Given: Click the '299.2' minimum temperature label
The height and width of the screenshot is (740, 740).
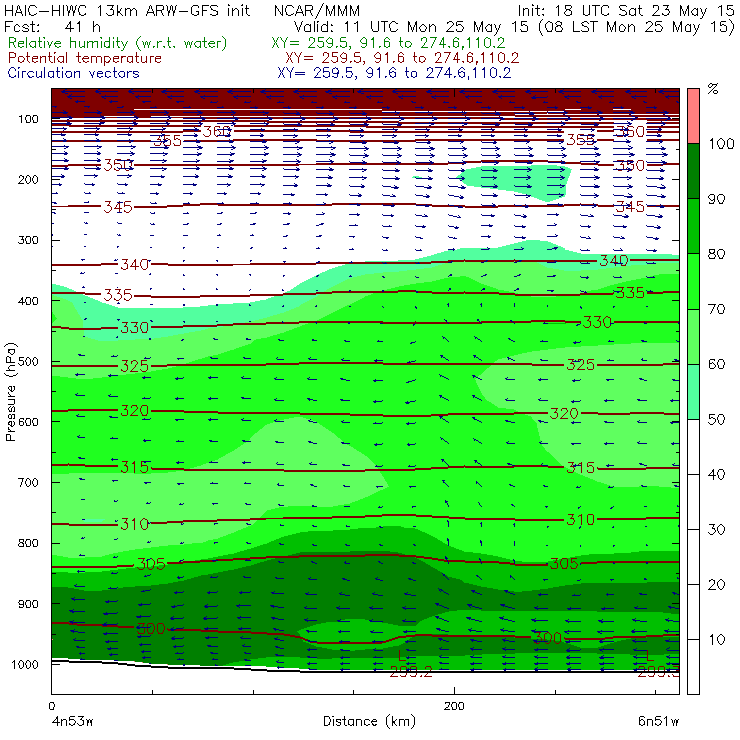Looking at the screenshot, I should click(x=411, y=672).
